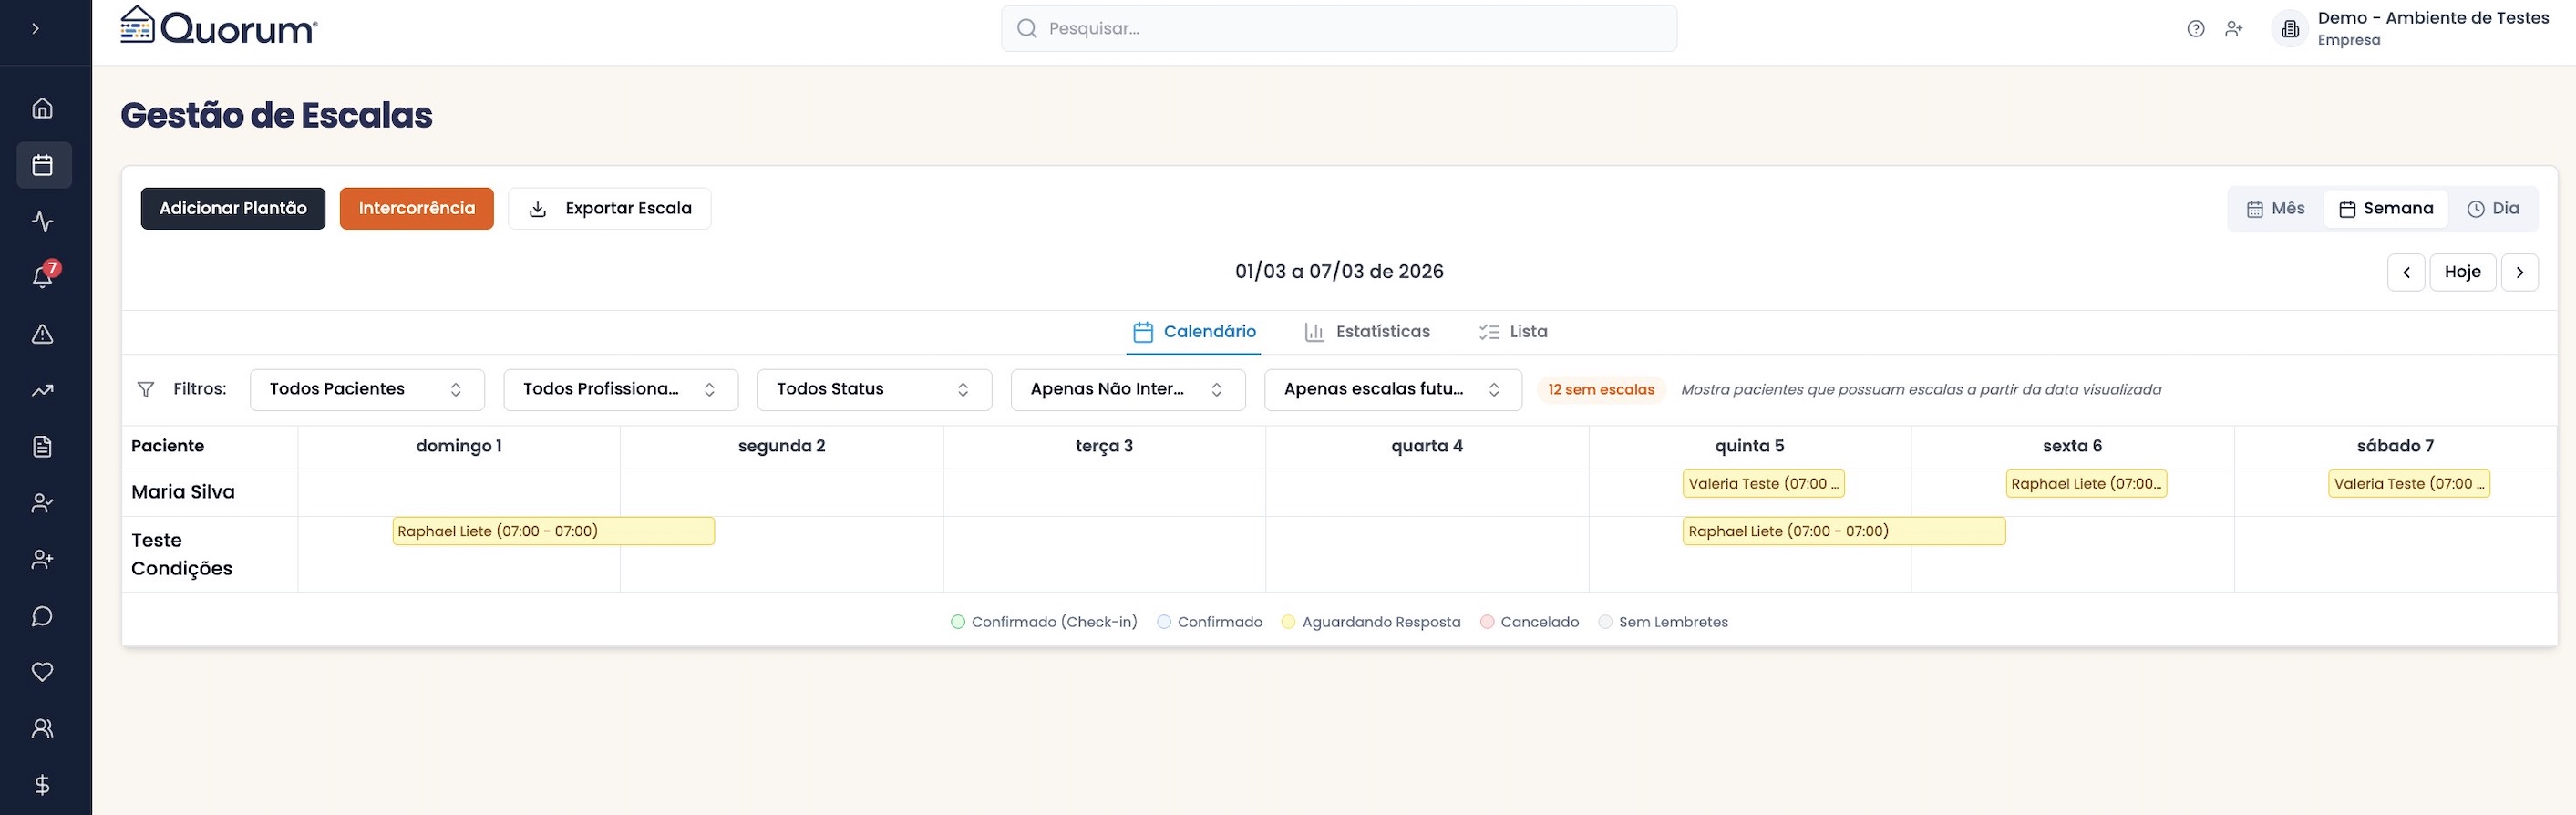Viewport: 2576px width, 815px height.
Task: Open the dollar sign icon in sidebar
Action: point(42,785)
